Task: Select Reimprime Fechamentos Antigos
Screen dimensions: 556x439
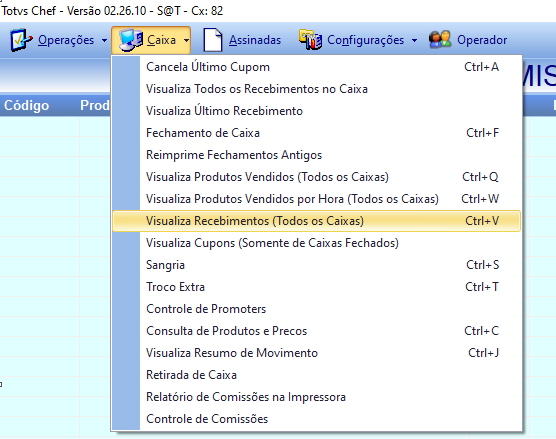Action: pyautogui.click(x=317, y=155)
